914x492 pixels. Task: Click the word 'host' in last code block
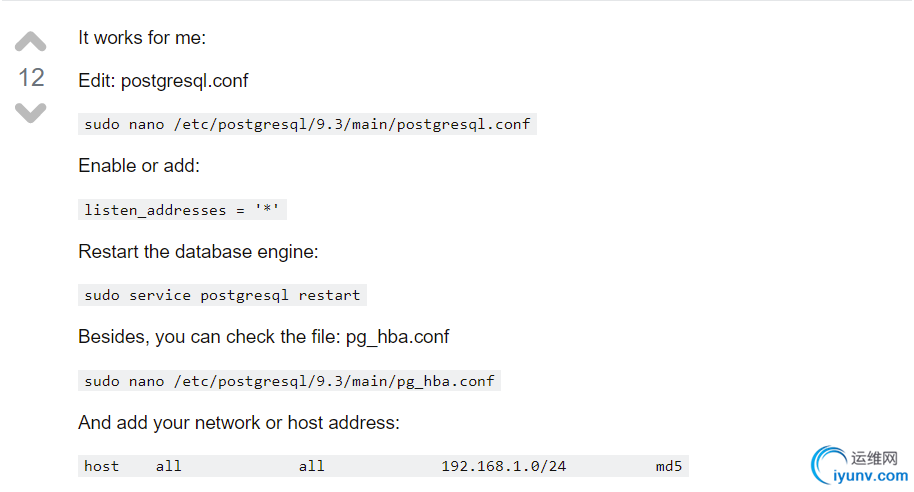[x=101, y=466]
